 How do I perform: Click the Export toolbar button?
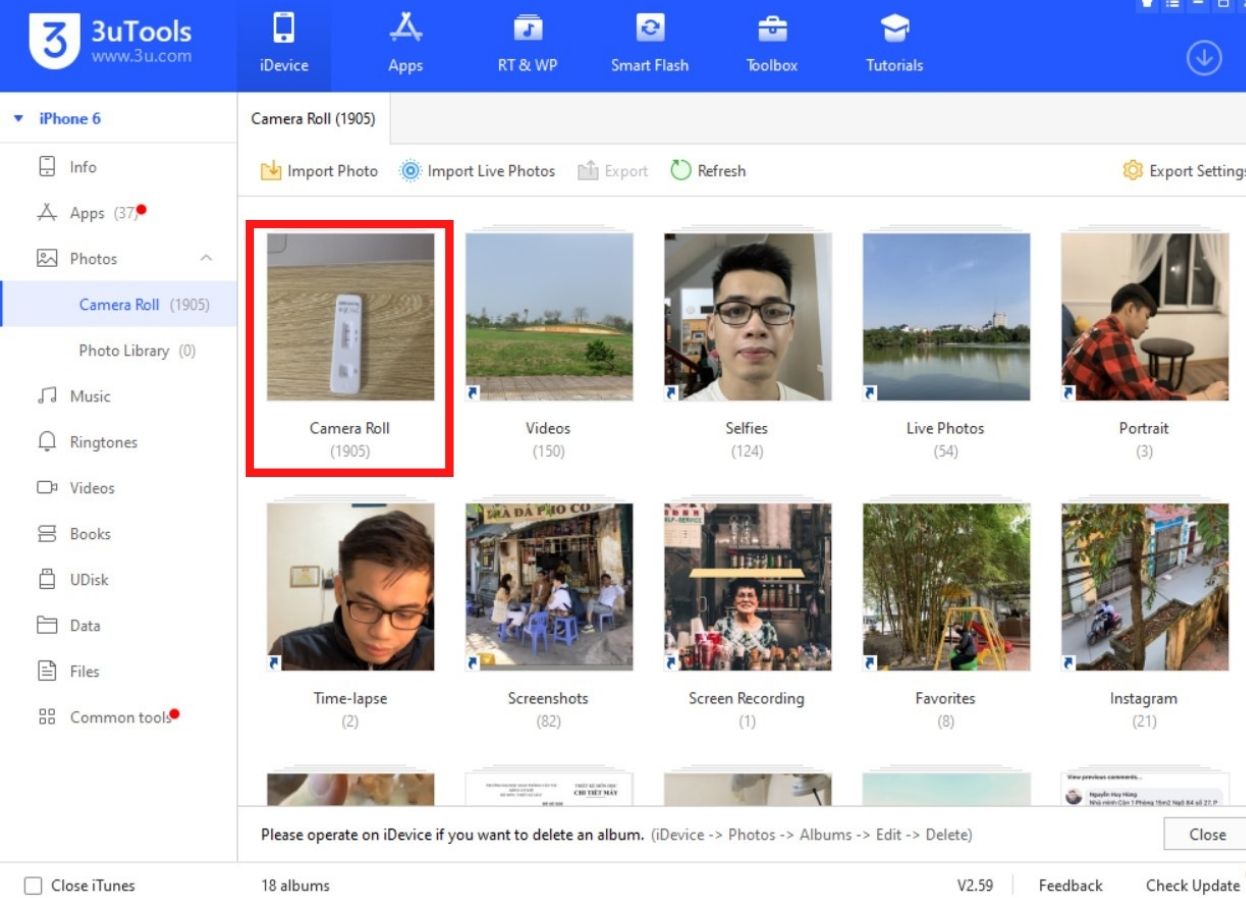click(x=613, y=171)
